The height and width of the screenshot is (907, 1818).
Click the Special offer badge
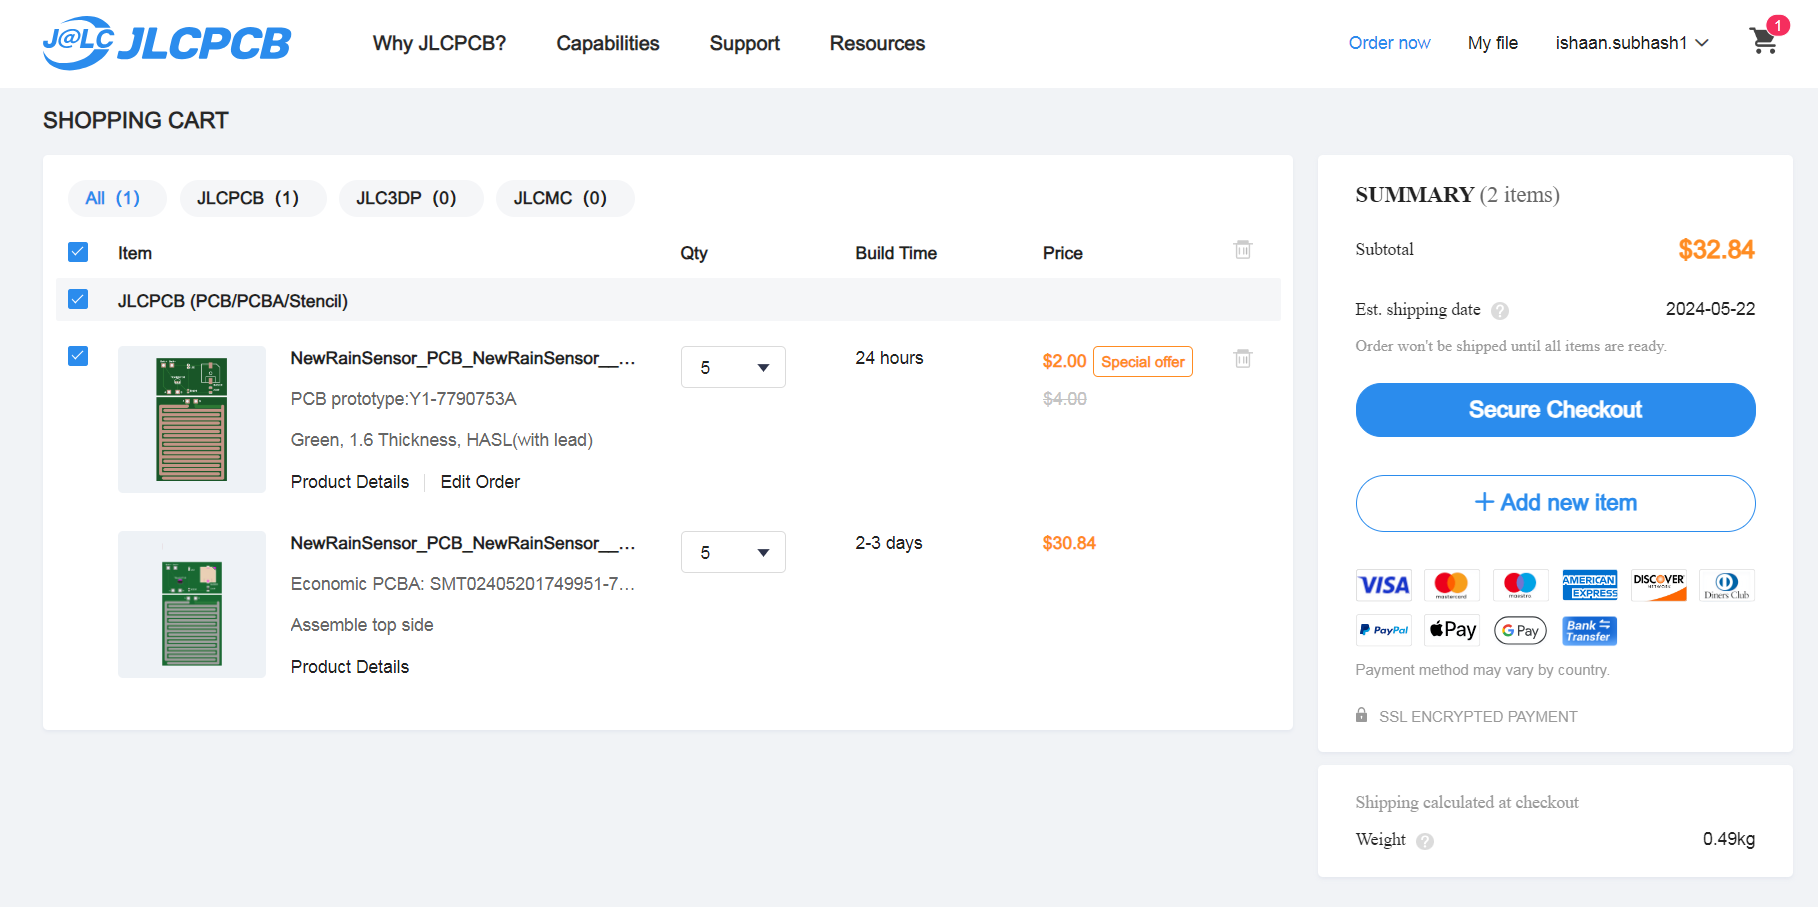[x=1143, y=362]
